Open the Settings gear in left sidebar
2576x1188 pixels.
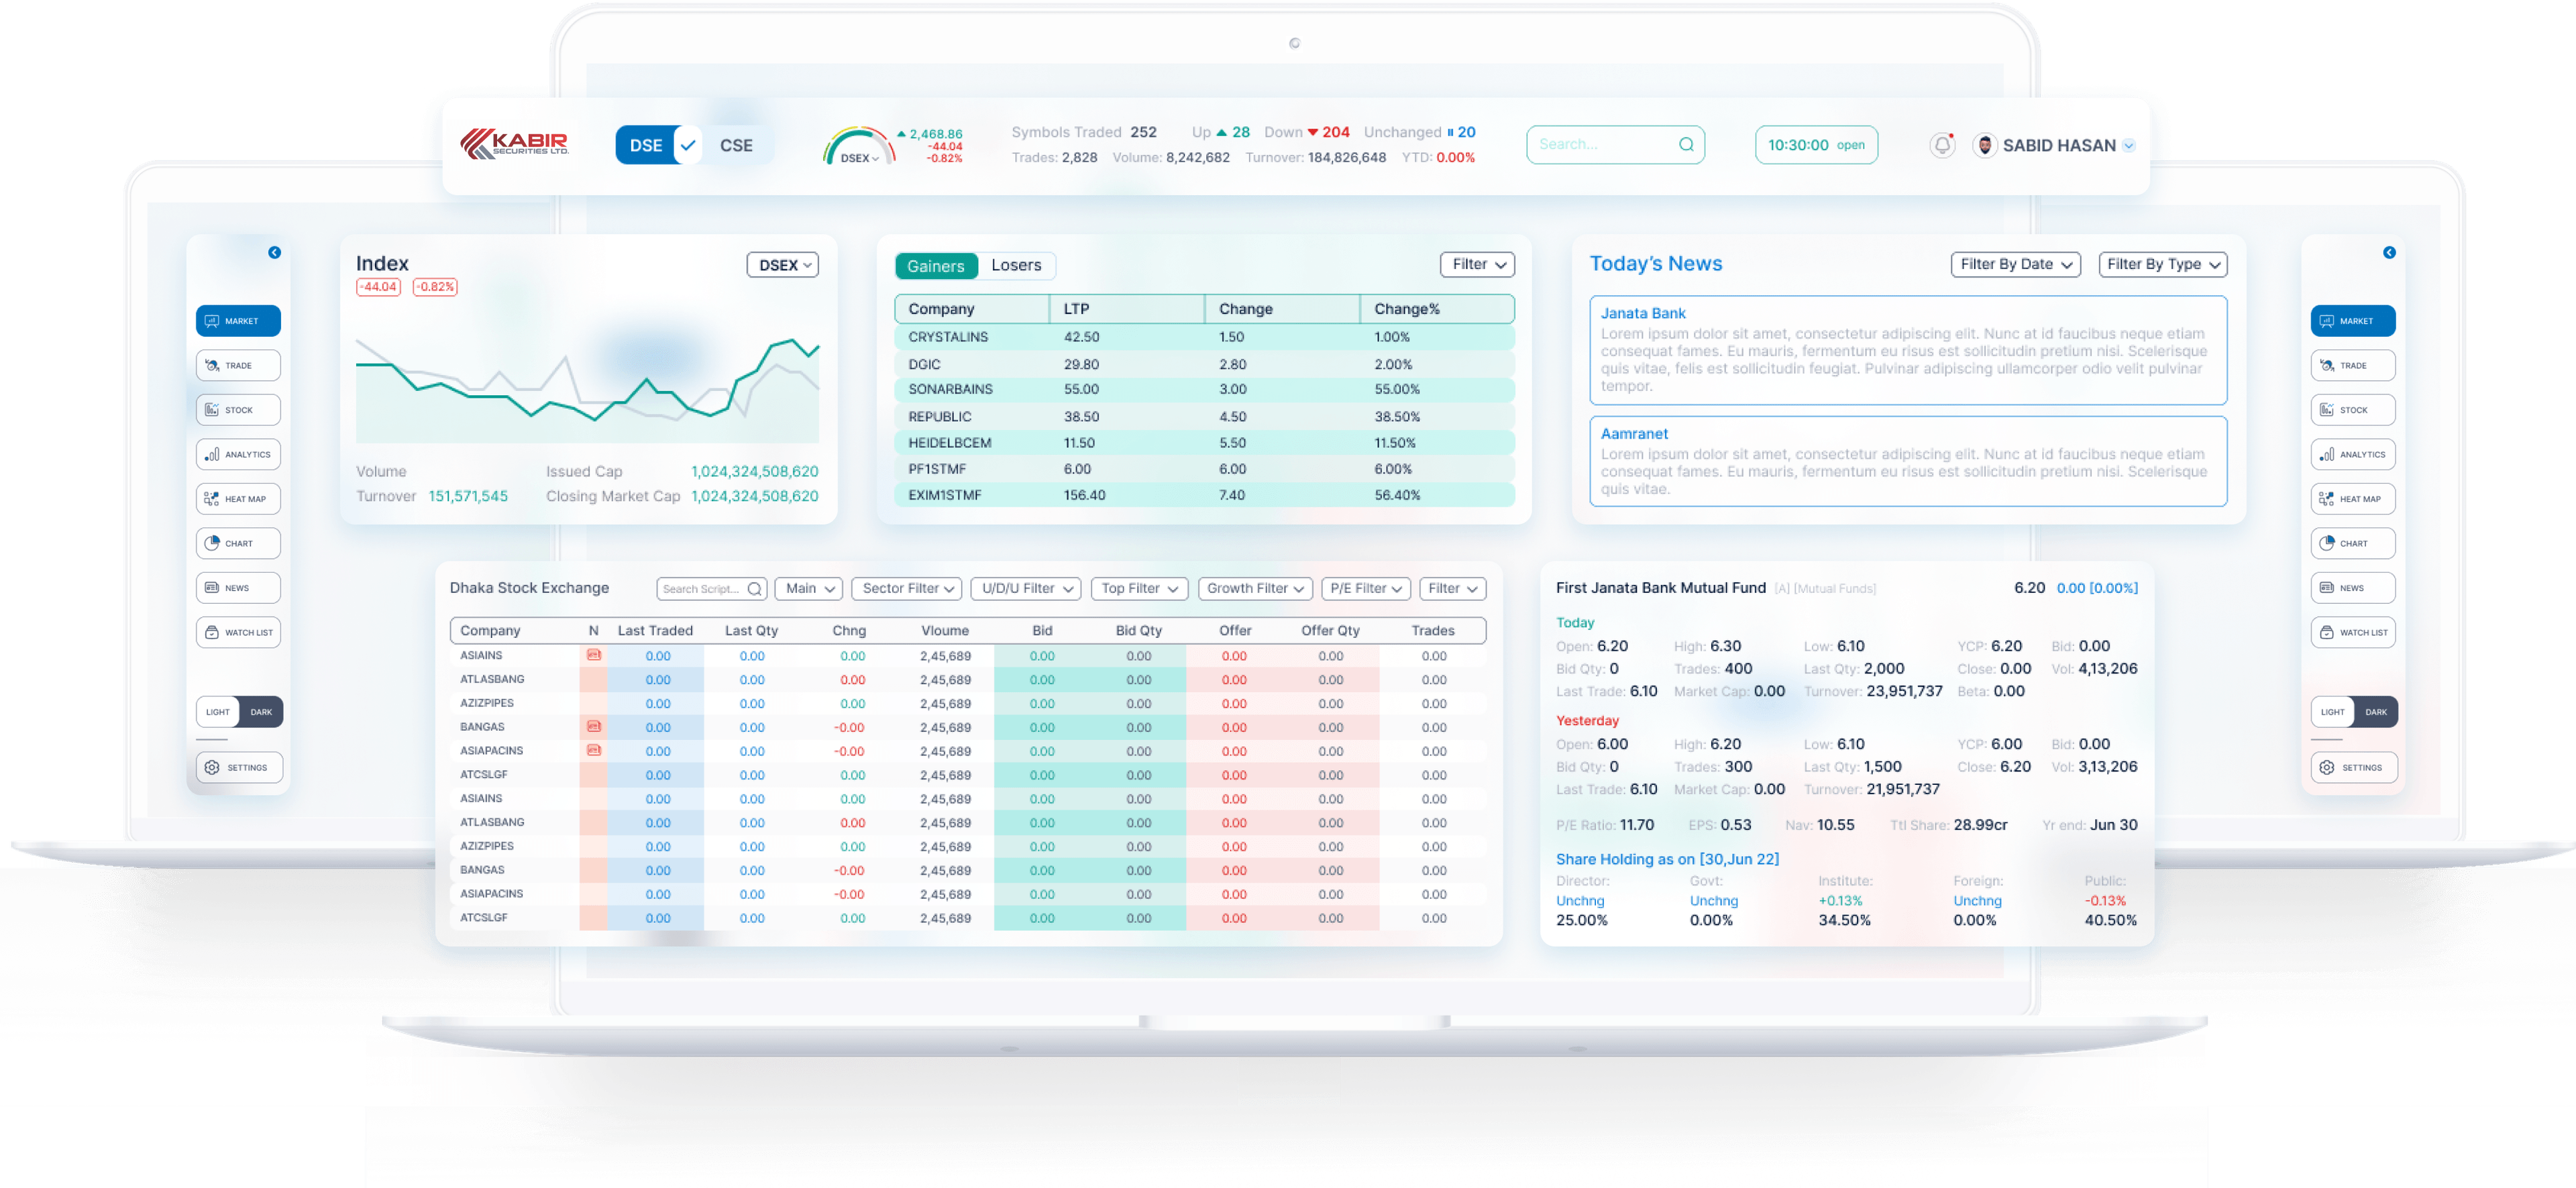pyautogui.click(x=212, y=768)
